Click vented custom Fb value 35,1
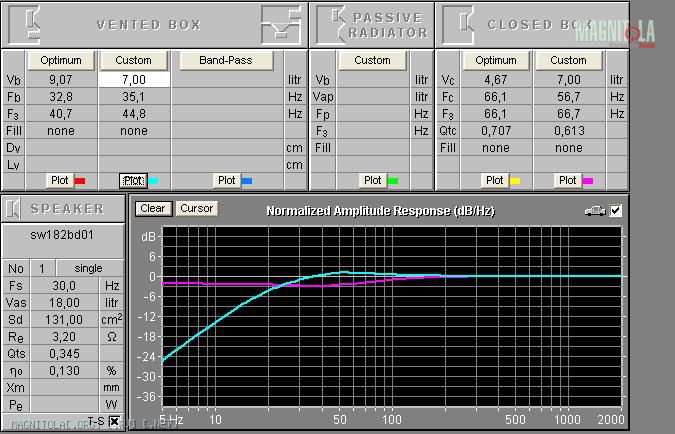This screenshot has width=675, height=434. [134, 97]
